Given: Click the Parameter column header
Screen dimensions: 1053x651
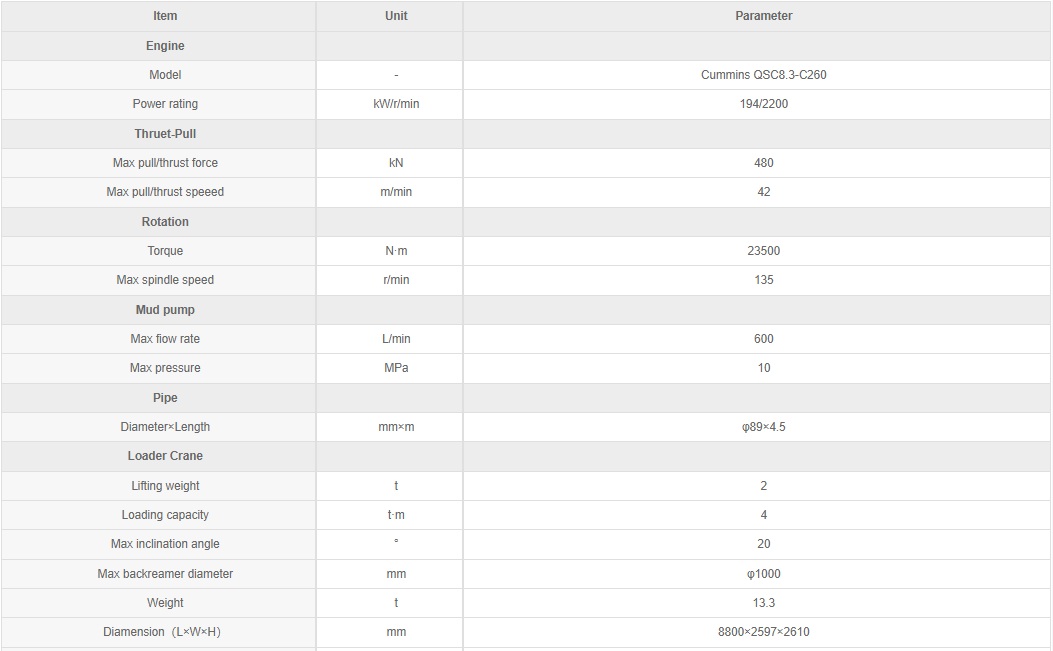Looking at the screenshot, I should 764,16.
